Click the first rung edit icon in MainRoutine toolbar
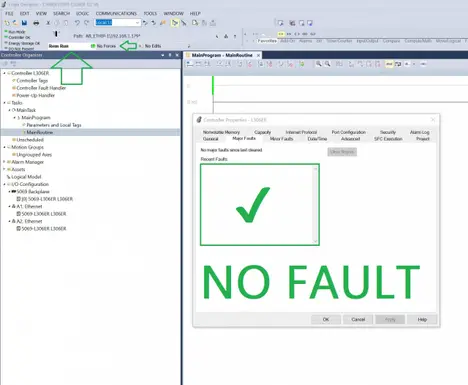 pos(190,64)
